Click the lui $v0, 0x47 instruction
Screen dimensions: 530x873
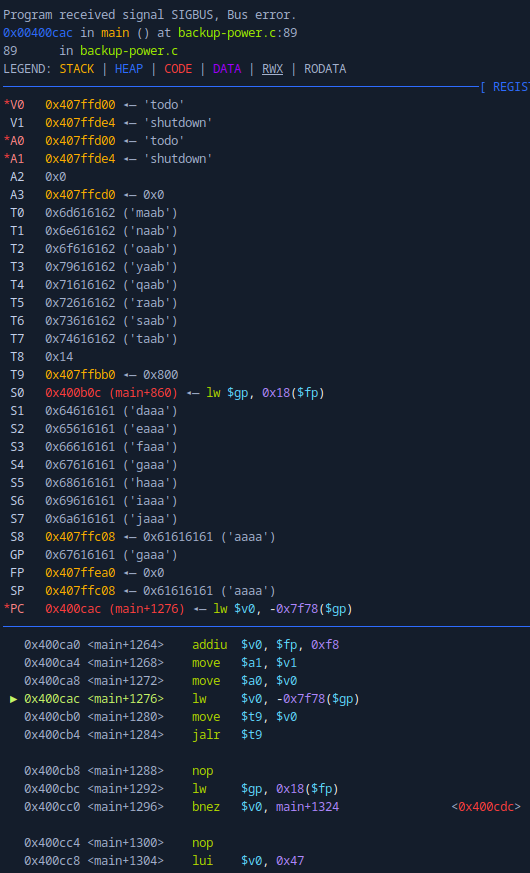(x=164, y=861)
